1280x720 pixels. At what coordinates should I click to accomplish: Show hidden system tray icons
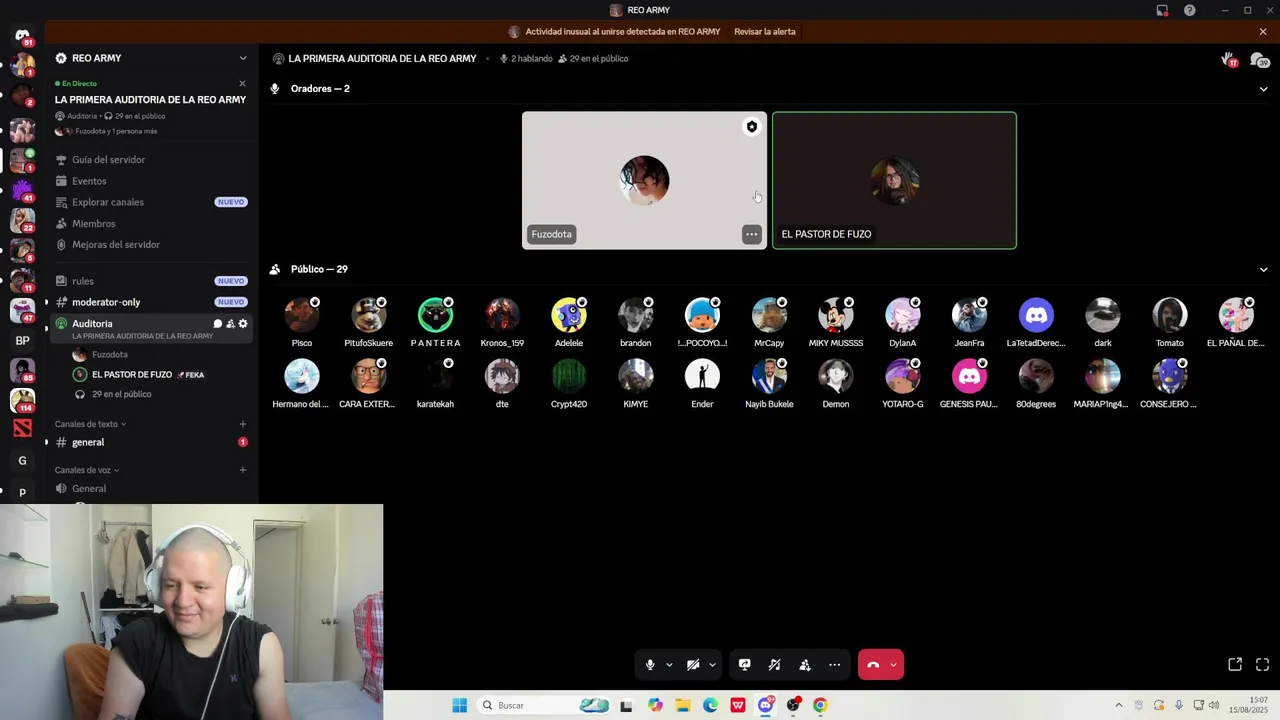pos(1118,705)
